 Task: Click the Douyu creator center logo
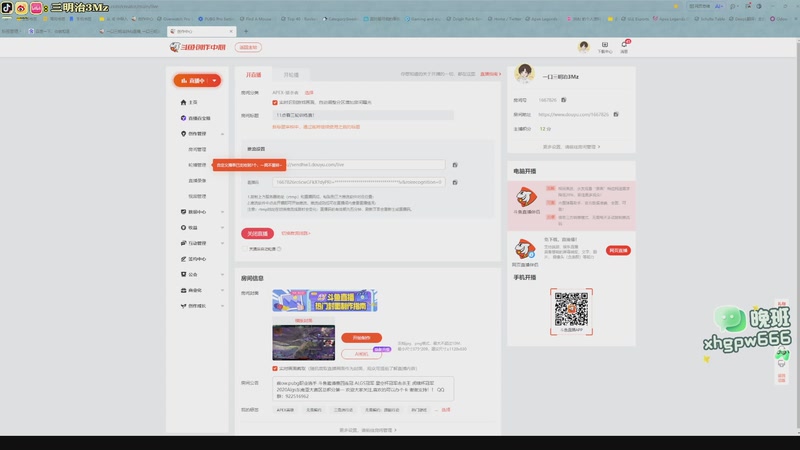coord(197,47)
